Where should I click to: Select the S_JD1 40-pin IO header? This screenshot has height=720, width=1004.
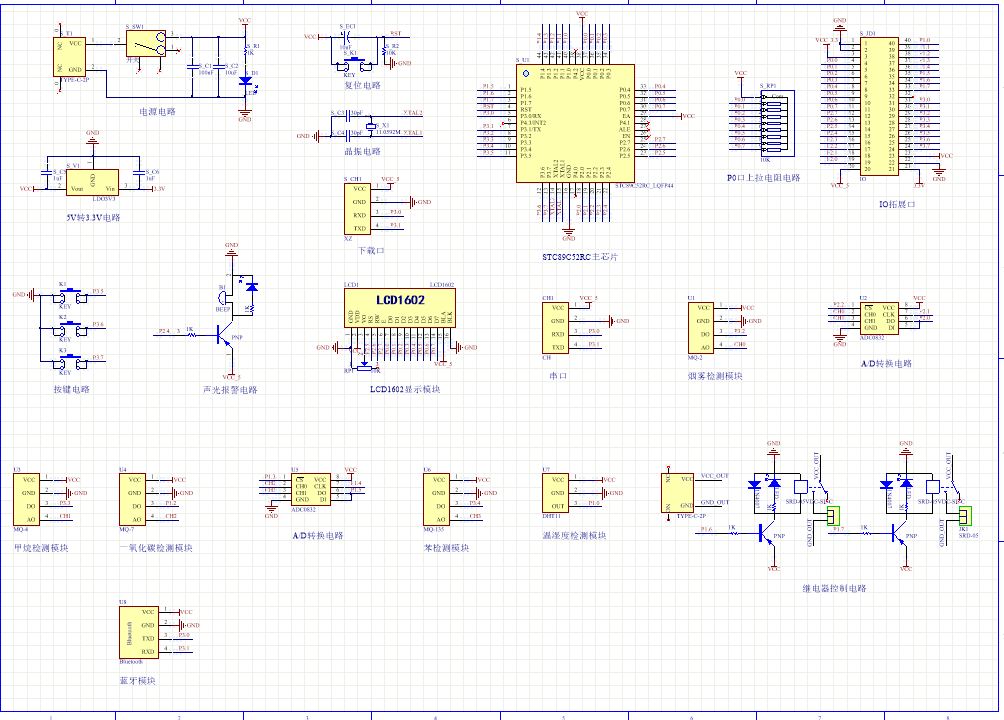pos(879,107)
